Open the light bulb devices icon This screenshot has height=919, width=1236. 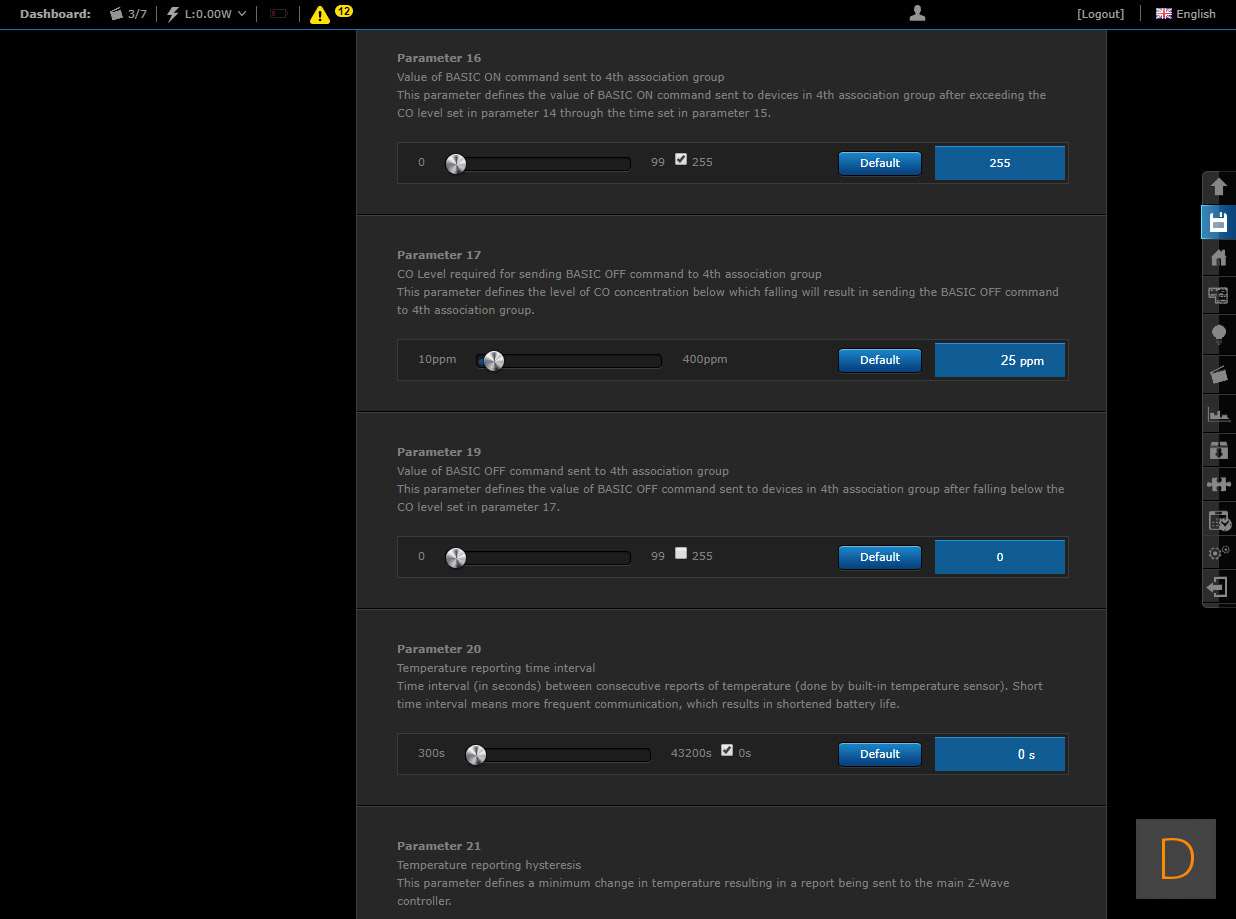(1218, 334)
